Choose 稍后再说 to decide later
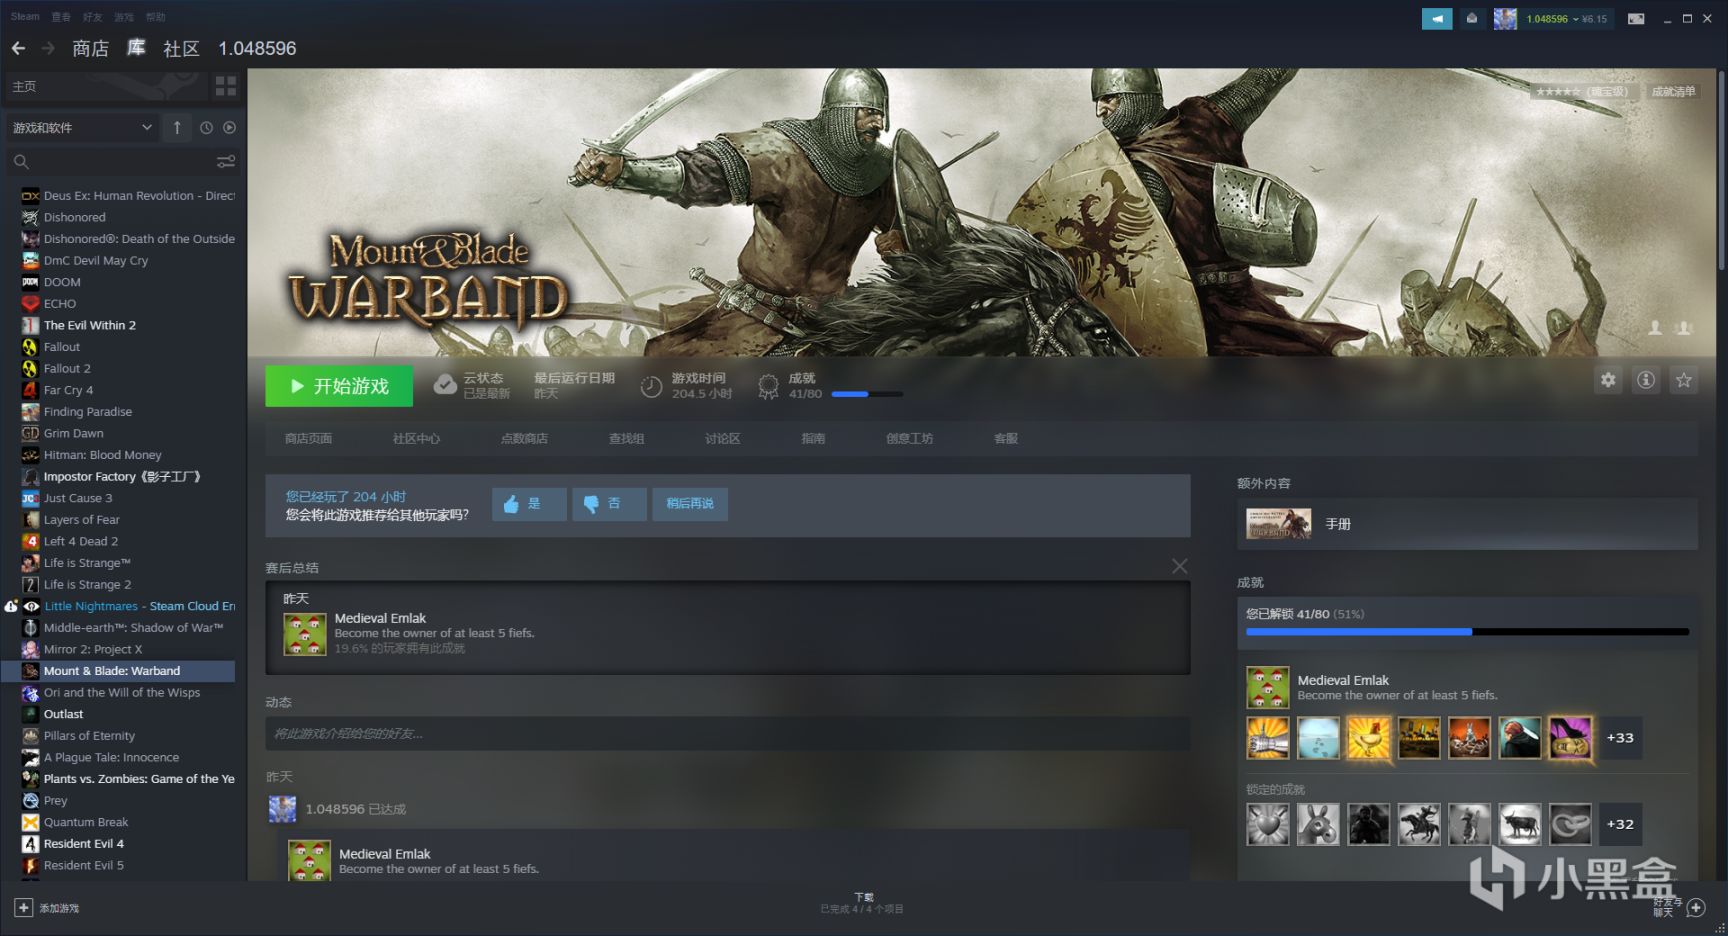This screenshot has width=1728, height=936. tap(690, 504)
